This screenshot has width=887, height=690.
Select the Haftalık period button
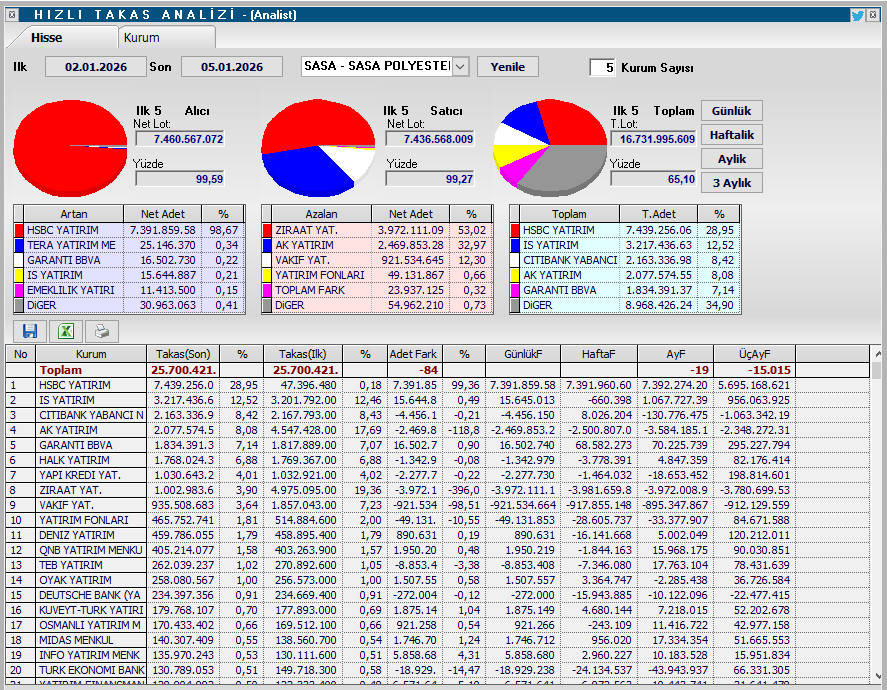[x=731, y=135]
